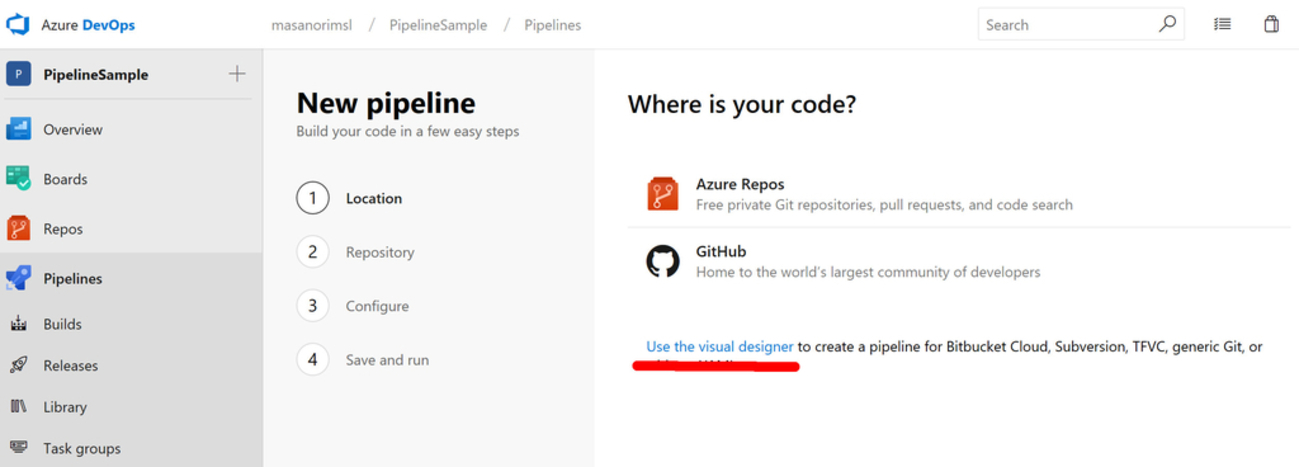Click the Configure step label
1299x467 pixels.
(x=377, y=306)
